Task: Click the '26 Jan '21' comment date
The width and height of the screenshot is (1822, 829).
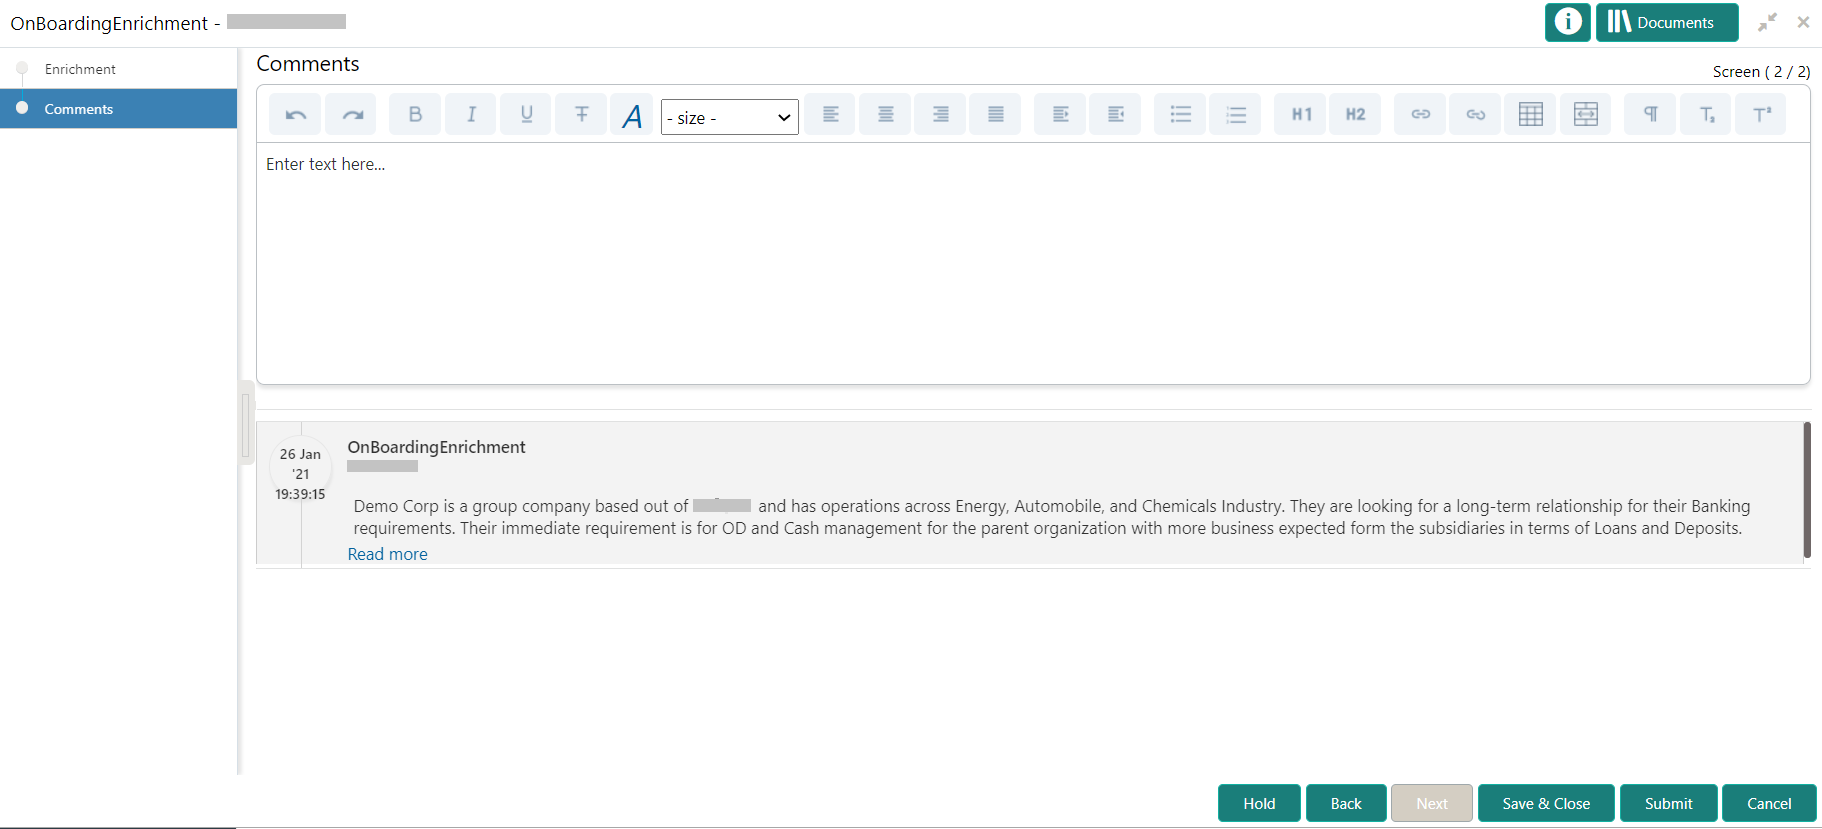Action: 300,464
